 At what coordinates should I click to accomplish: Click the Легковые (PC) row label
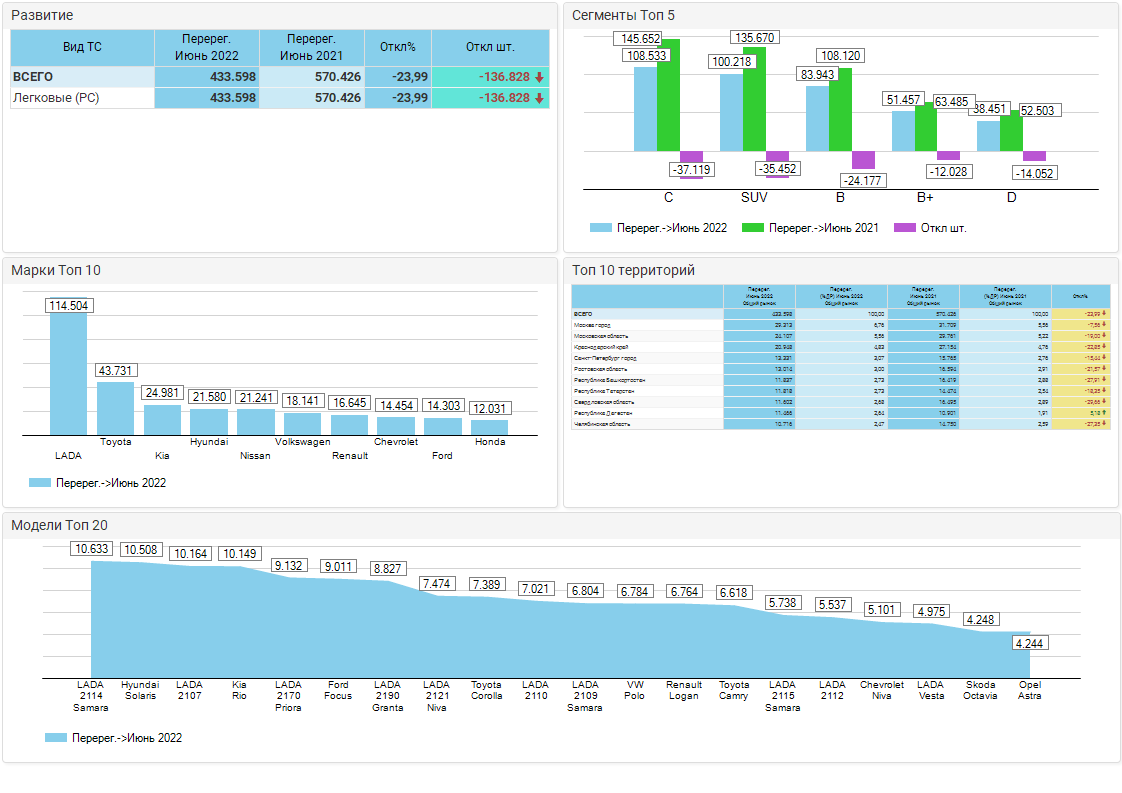click(55, 98)
